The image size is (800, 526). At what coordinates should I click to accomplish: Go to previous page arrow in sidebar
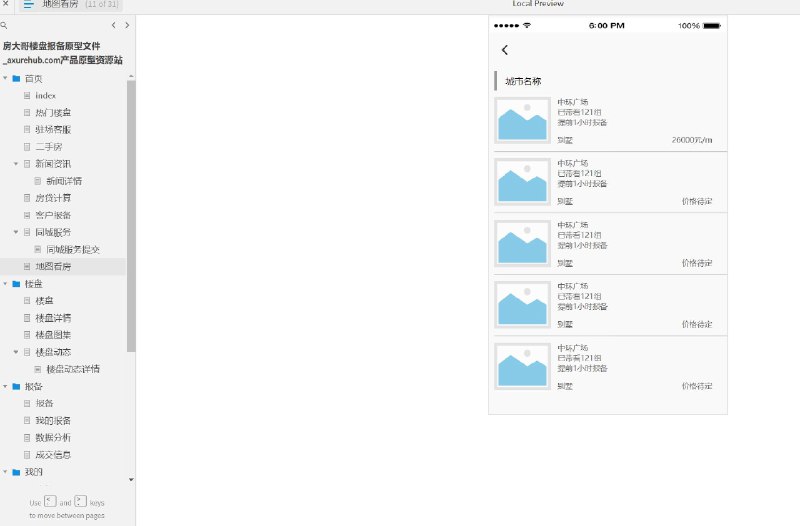pyautogui.click(x=113, y=25)
